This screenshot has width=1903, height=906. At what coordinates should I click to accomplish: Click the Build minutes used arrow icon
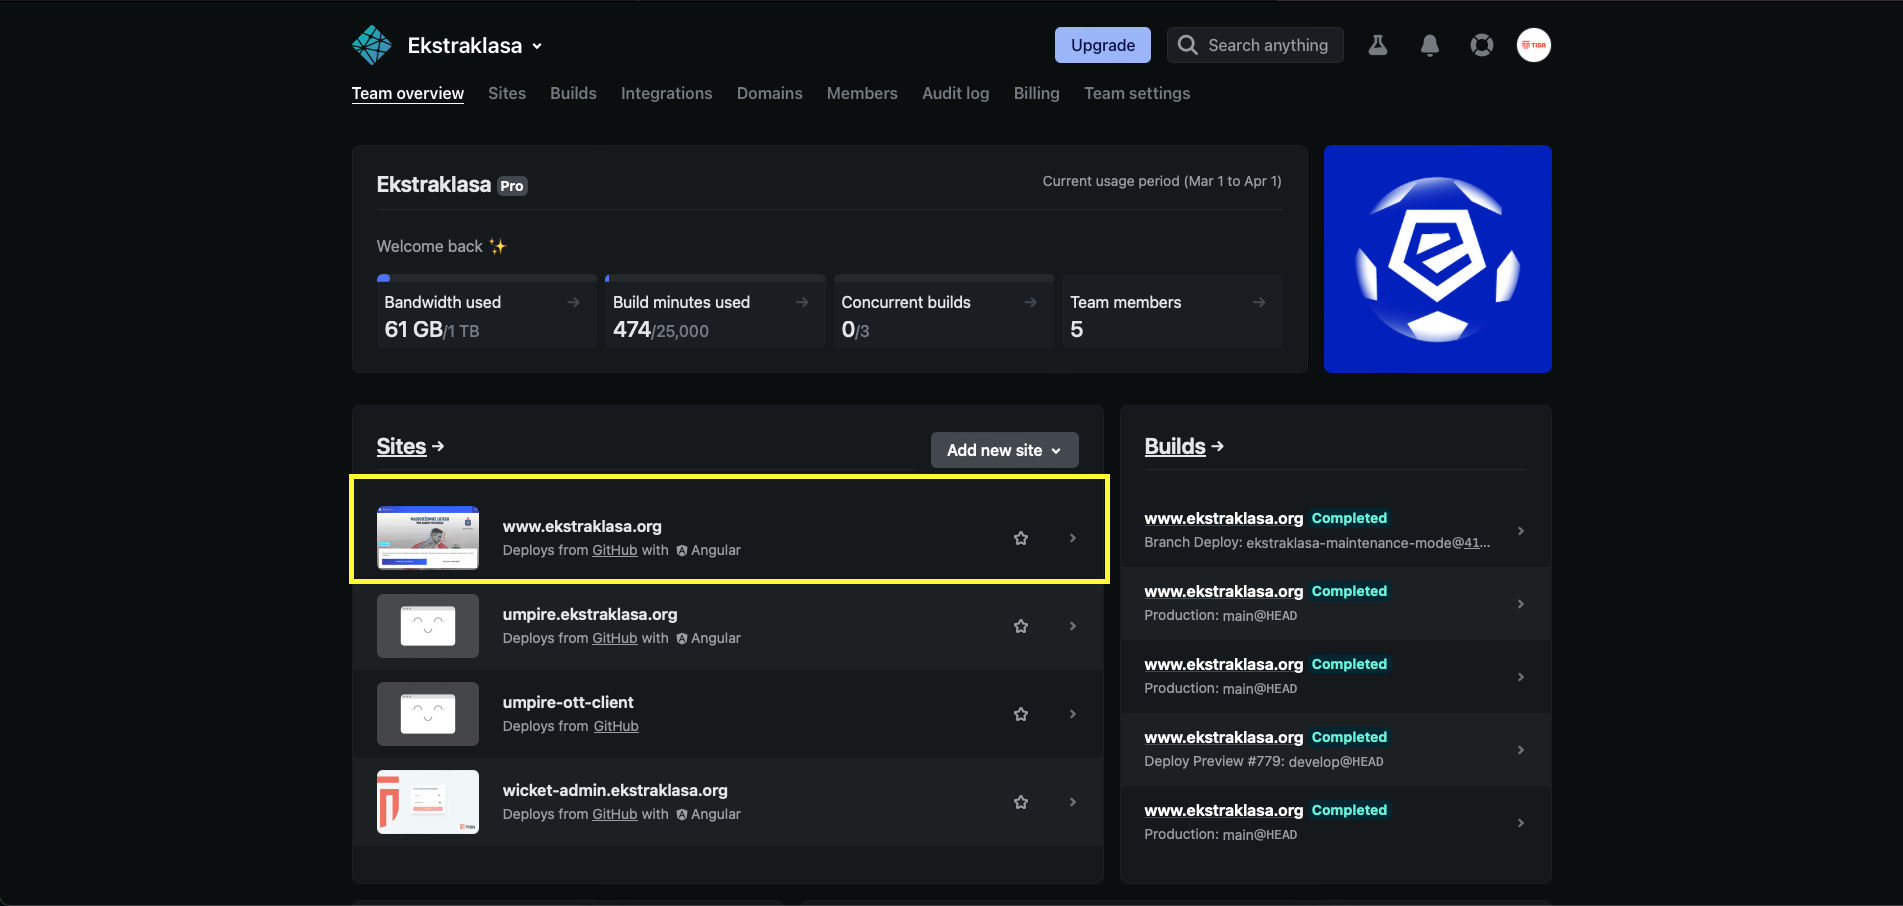click(x=802, y=302)
